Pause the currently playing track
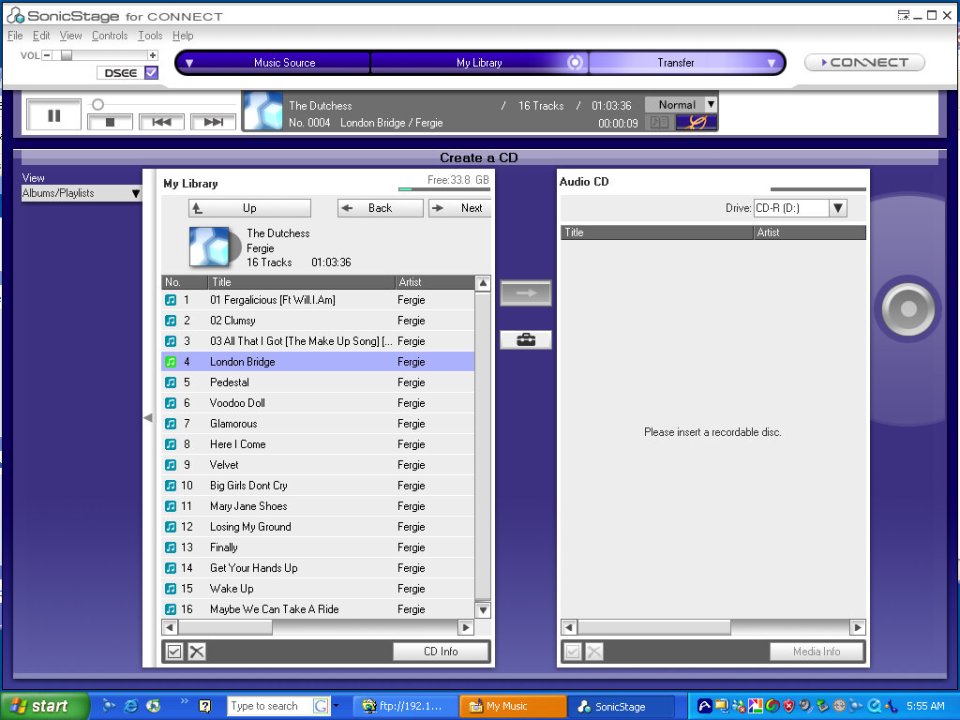960x720 pixels. pyautogui.click(x=54, y=115)
